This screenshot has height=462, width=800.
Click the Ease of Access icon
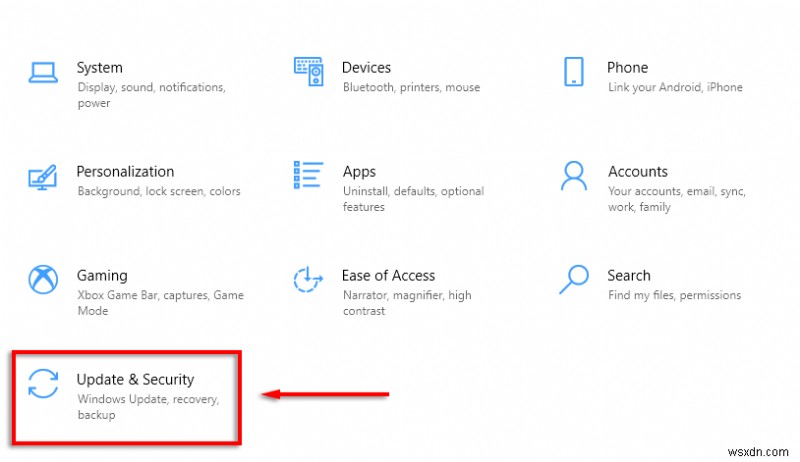click(x=308, y=279)
